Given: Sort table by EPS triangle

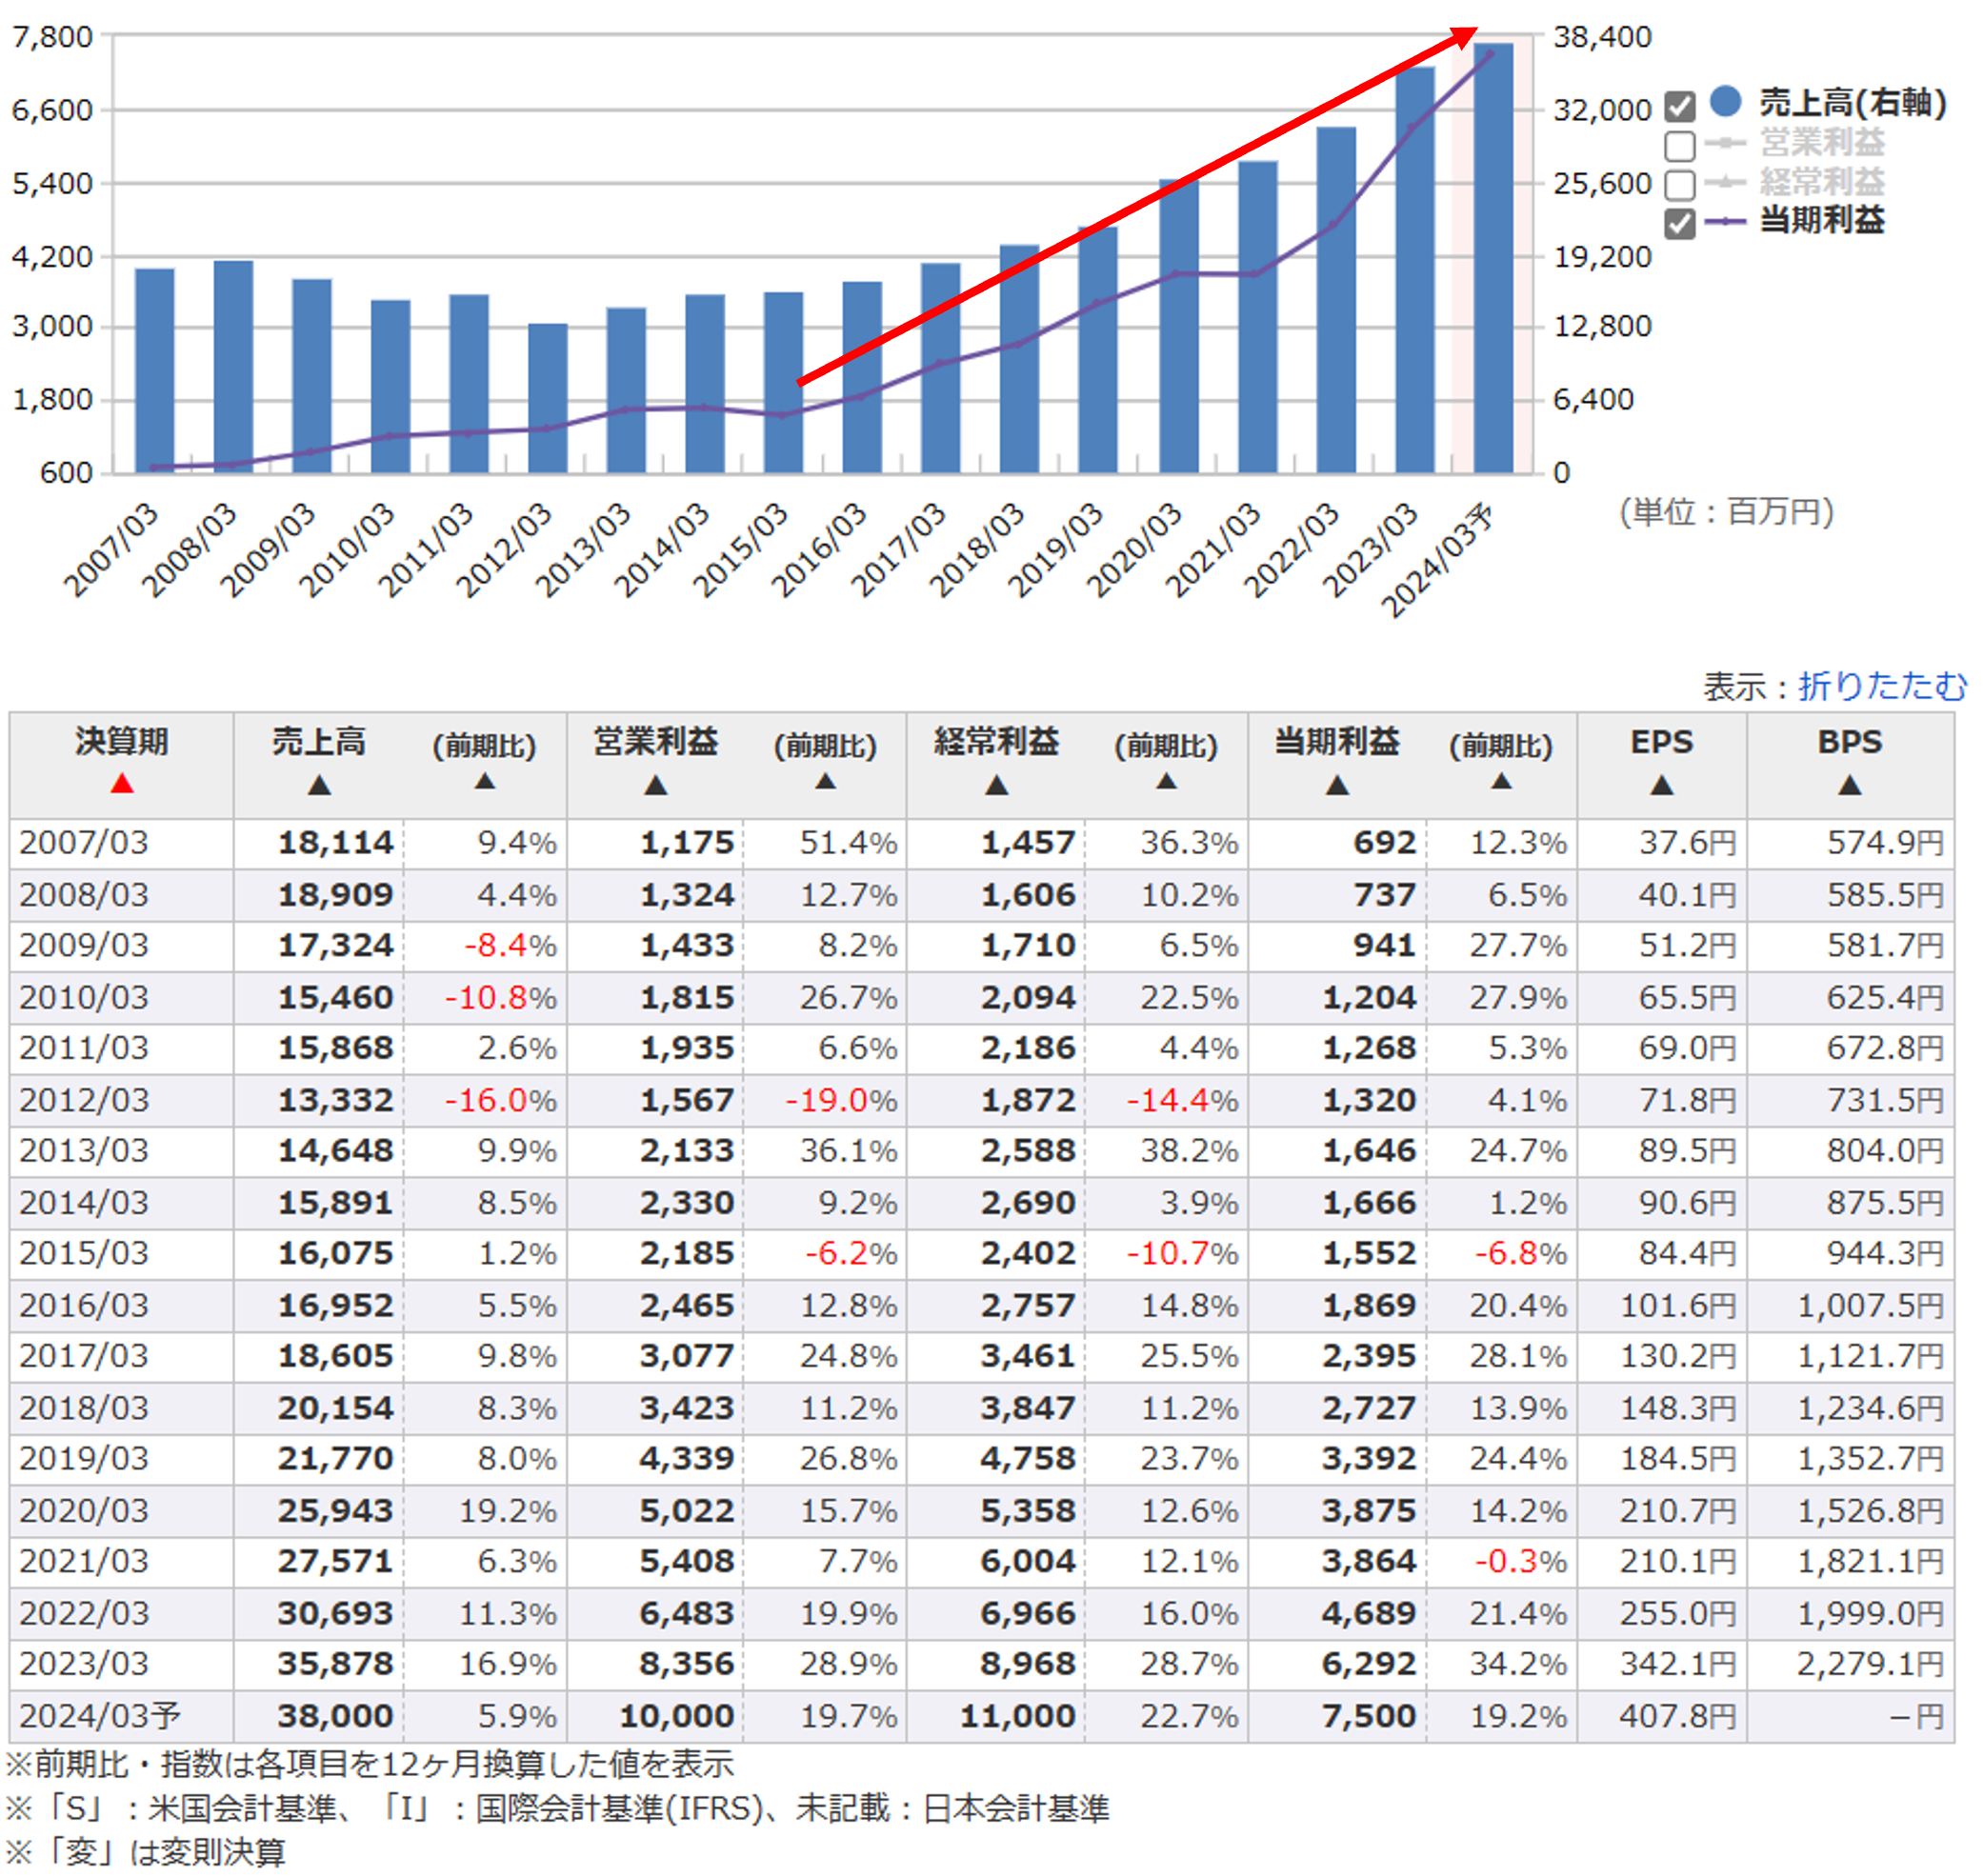Looking at the screenshot, I should tap(1661, 786).
